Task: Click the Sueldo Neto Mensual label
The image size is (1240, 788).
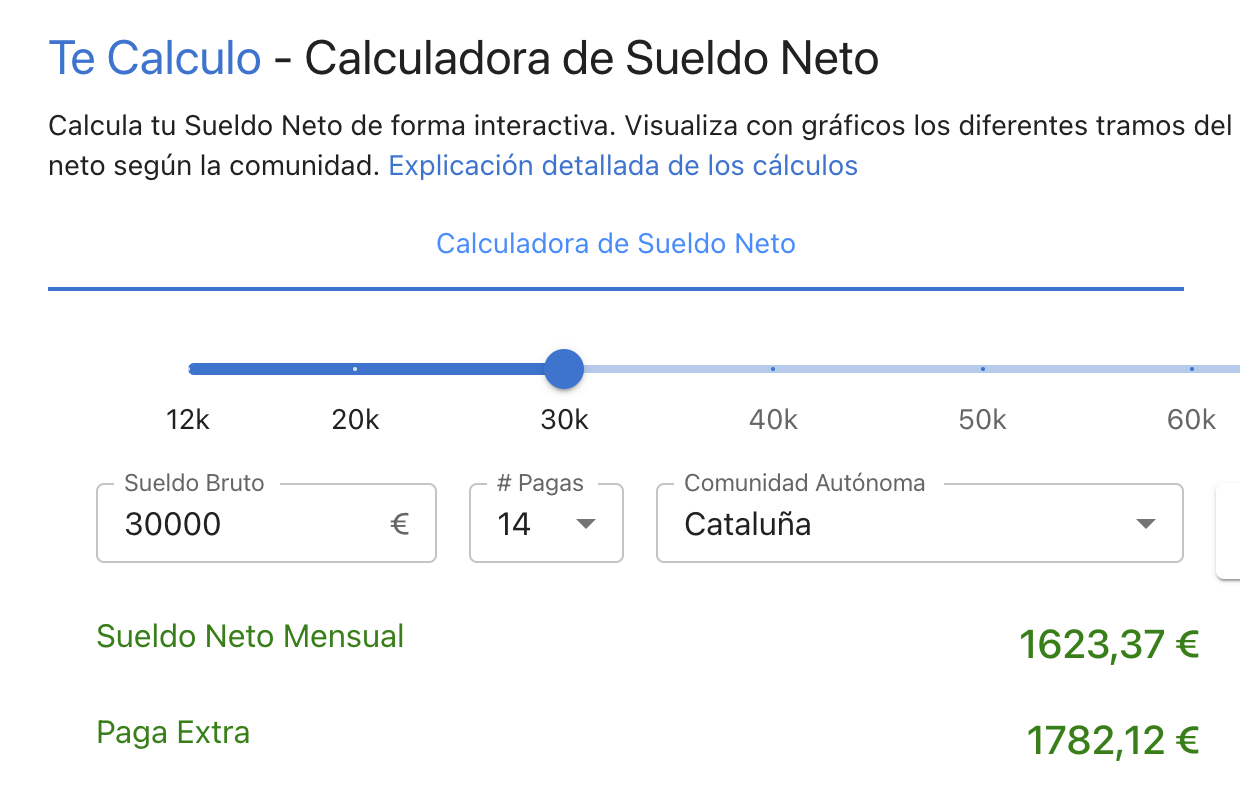Action: (250, 636)
